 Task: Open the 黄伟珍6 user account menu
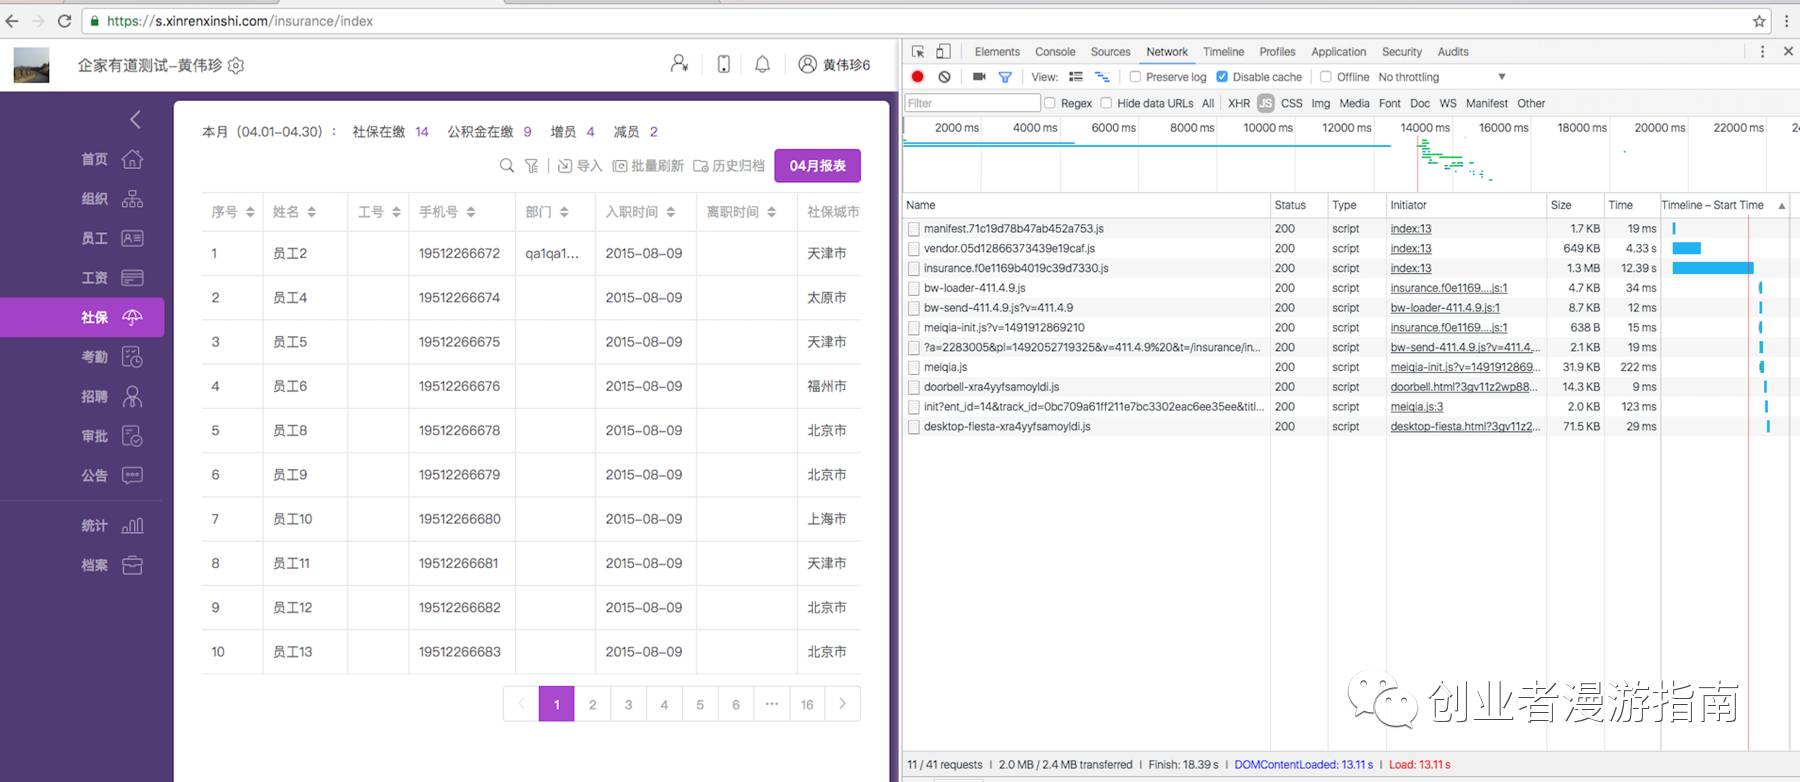(834, 64)
